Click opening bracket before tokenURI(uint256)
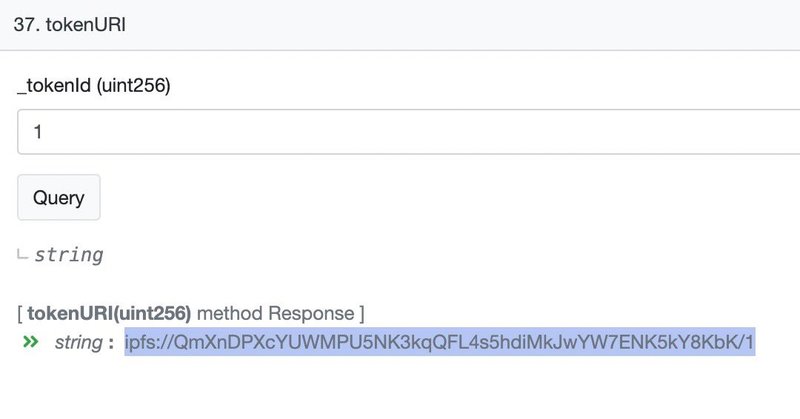The height and width of the screenshot is (419, 800). [20, 313]
